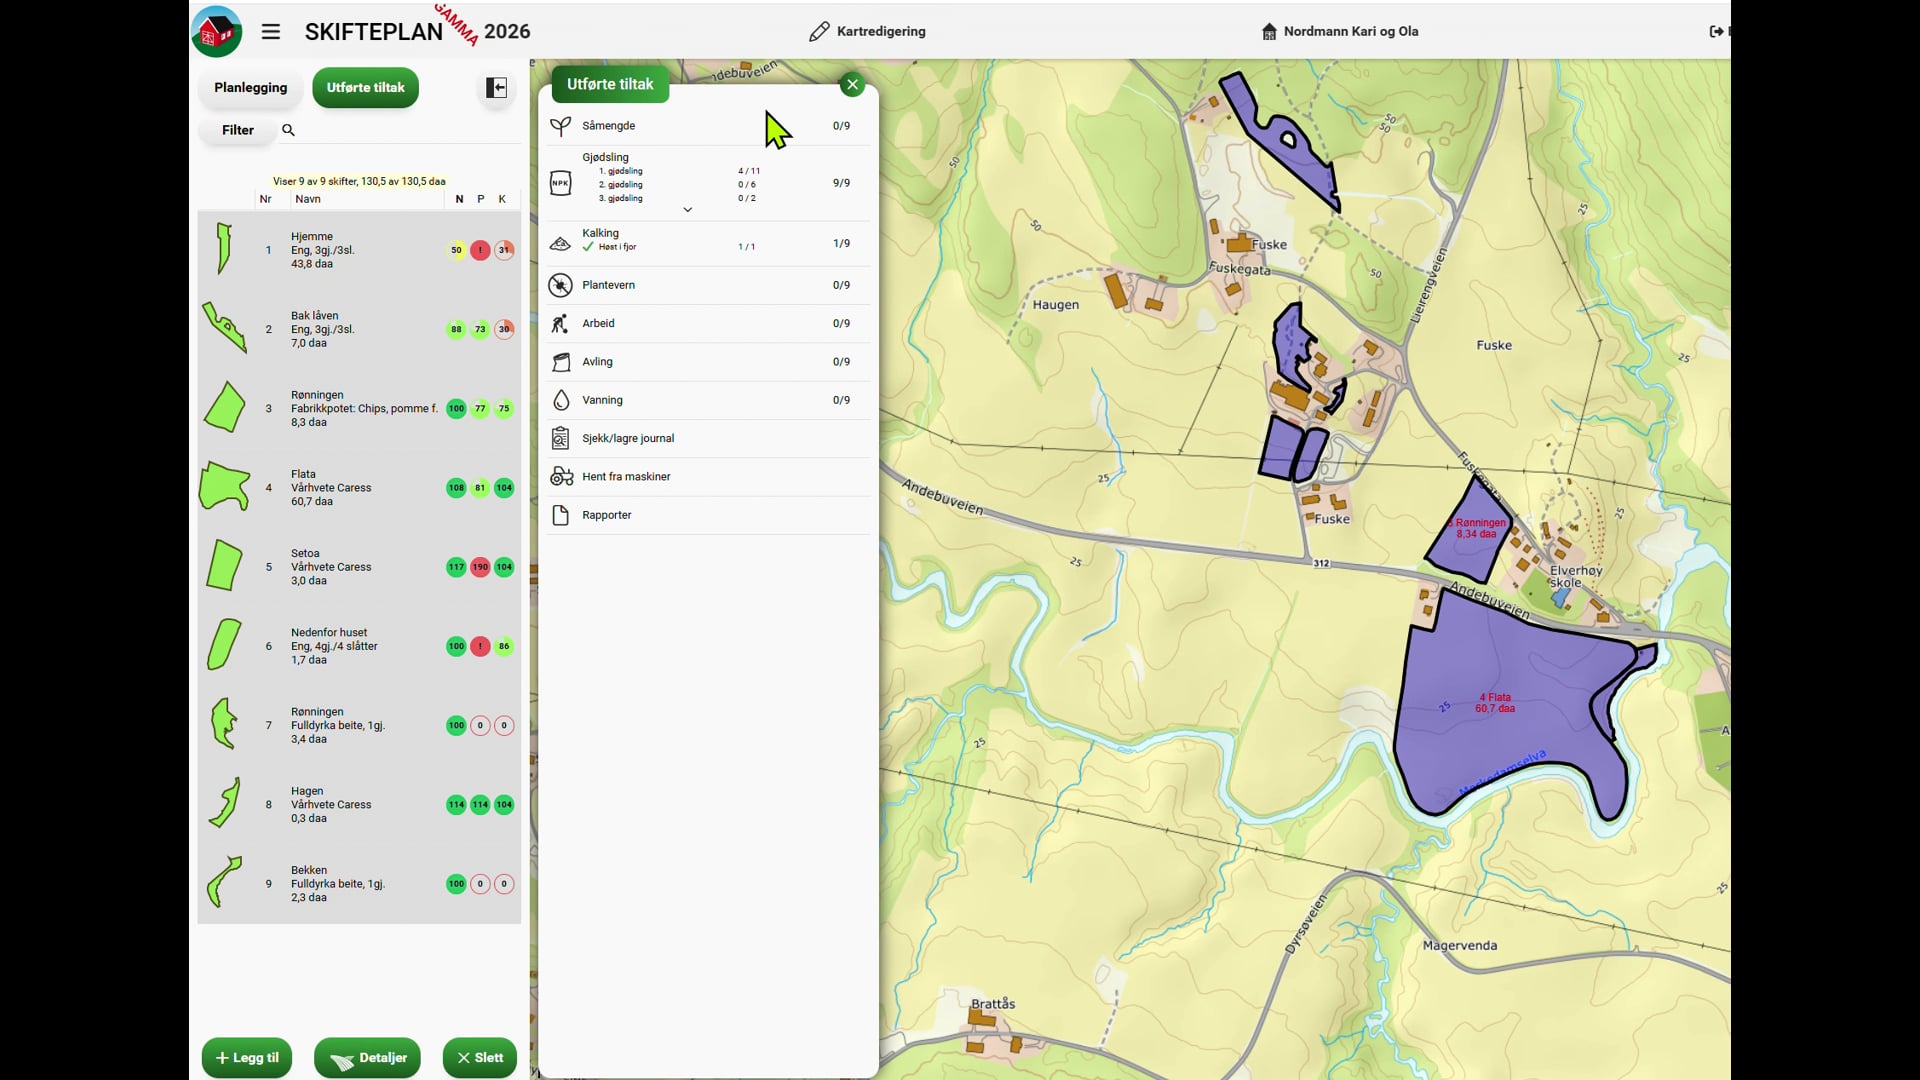Click the red P warning badge for Hjemme
The image size is (1920, 1080).
480,250
